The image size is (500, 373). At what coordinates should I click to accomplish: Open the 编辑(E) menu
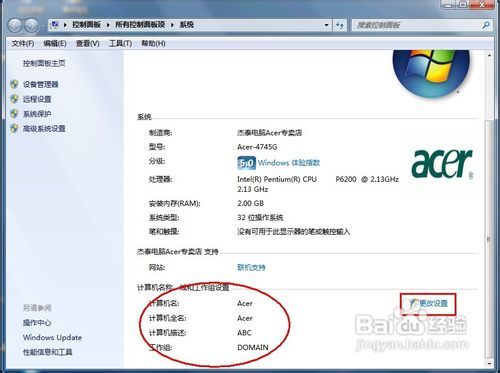tap(55, 44)
